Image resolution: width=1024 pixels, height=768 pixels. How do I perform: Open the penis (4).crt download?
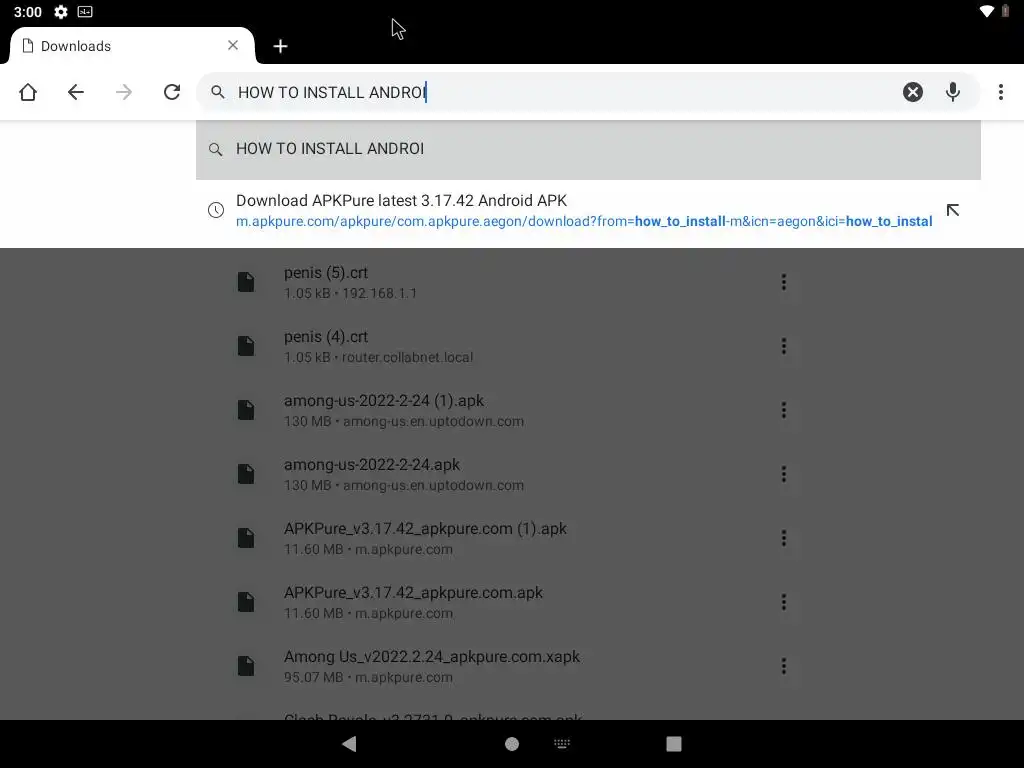(x=326, y=337)
